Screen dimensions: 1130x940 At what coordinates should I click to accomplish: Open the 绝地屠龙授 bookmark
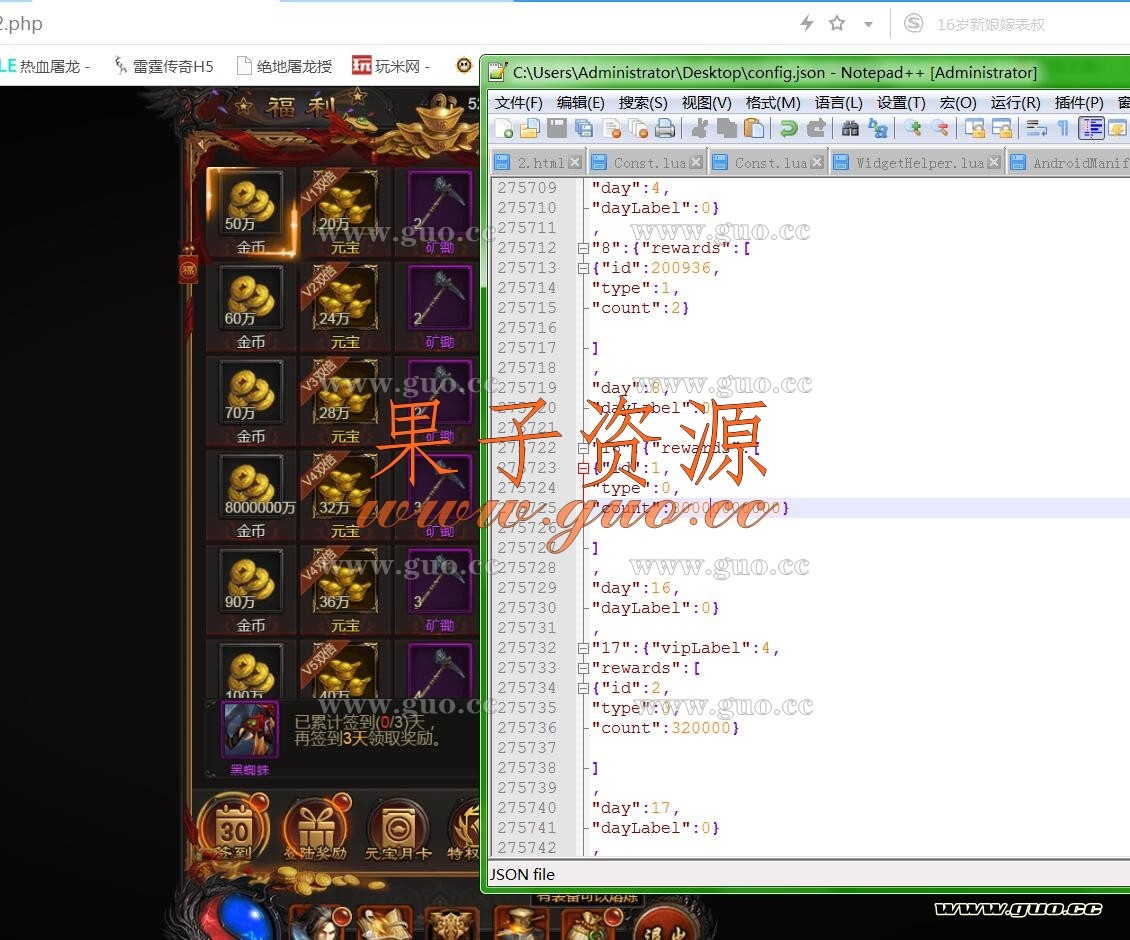[285, 66]
